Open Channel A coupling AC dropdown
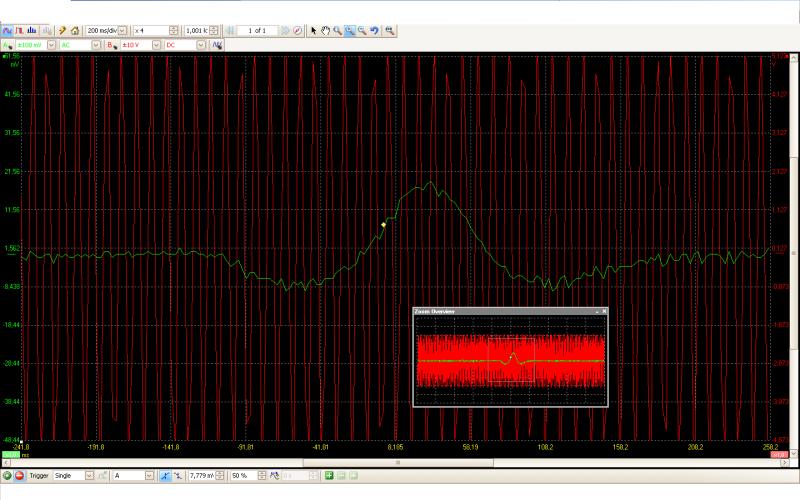This screenshot has width=800, height=500. [98, 45]
